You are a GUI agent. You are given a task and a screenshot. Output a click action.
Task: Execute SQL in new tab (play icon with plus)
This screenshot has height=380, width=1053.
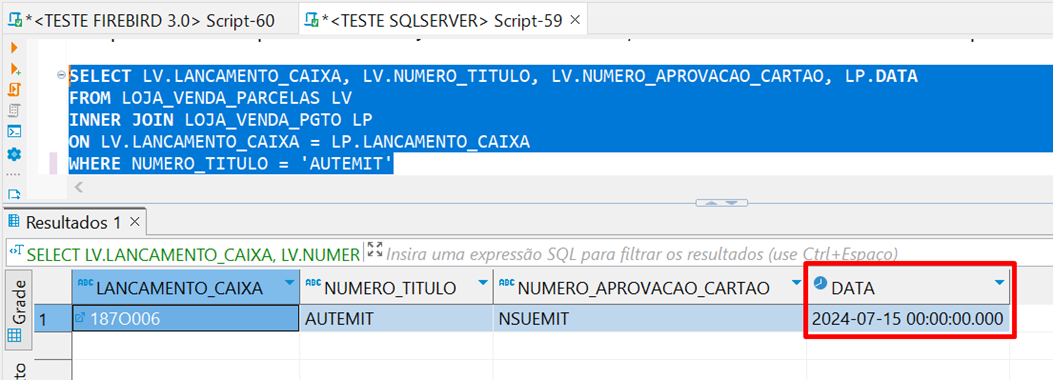[15, 68]
